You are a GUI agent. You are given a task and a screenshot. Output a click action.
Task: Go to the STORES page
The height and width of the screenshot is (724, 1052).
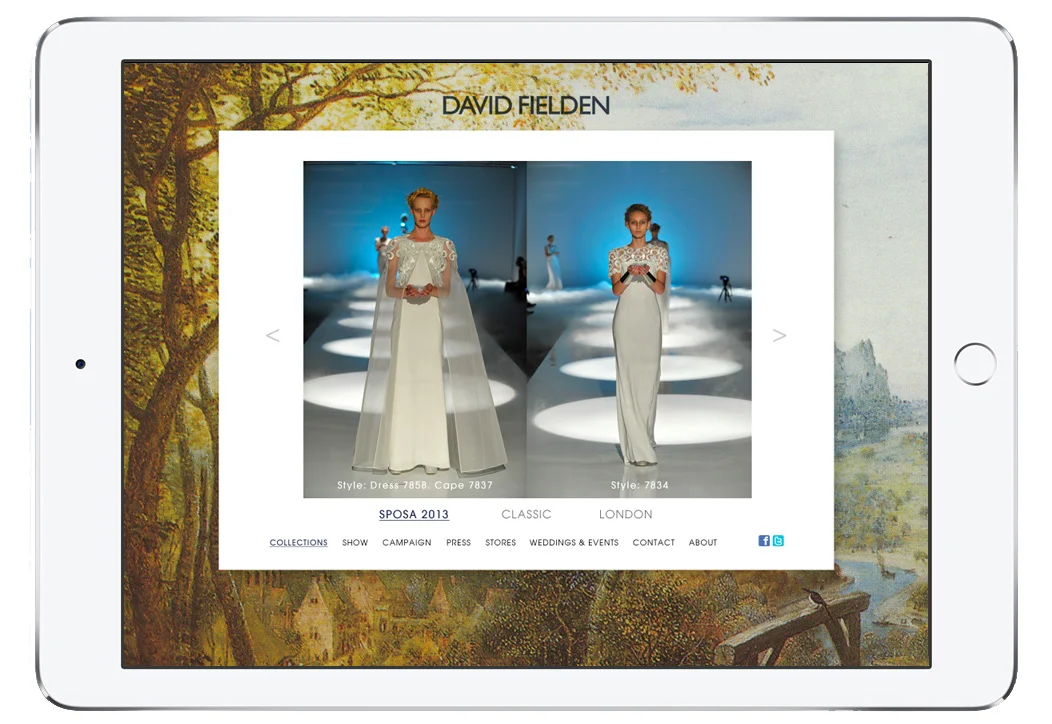coord(501,542)
